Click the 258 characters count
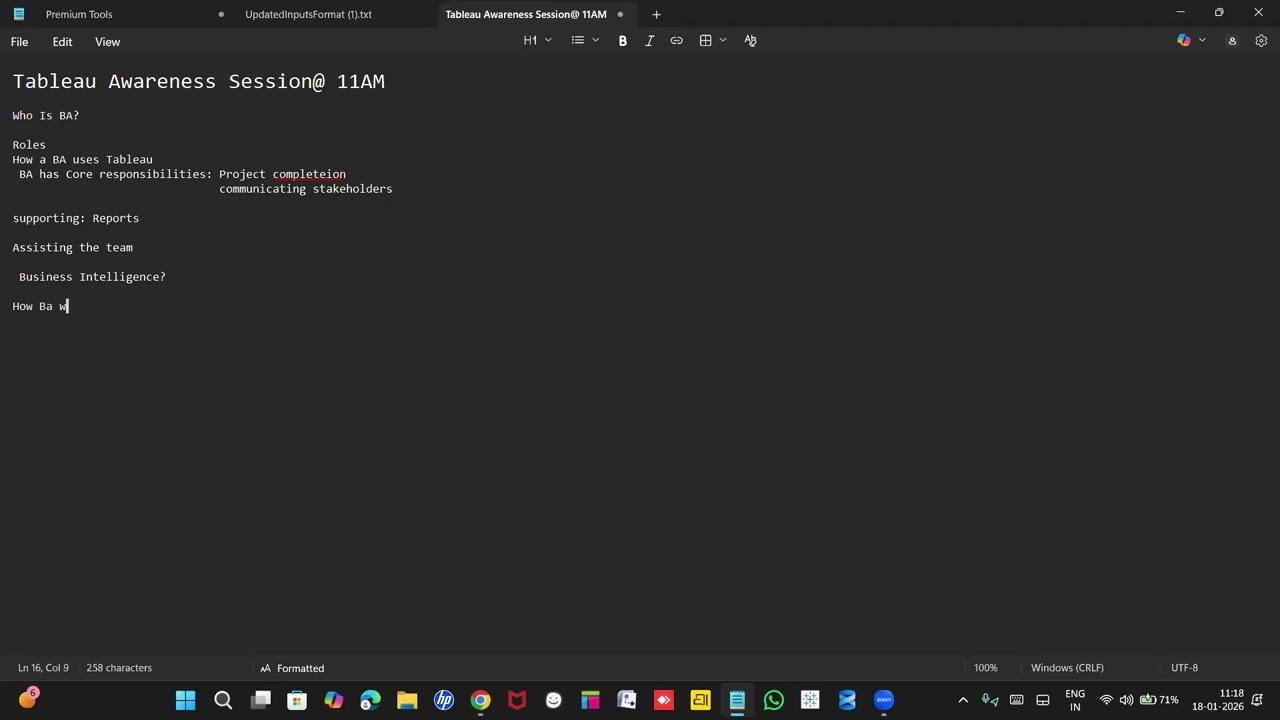Image resolution: width=1280 pixels, height=720 pixels. click(119, 668)
